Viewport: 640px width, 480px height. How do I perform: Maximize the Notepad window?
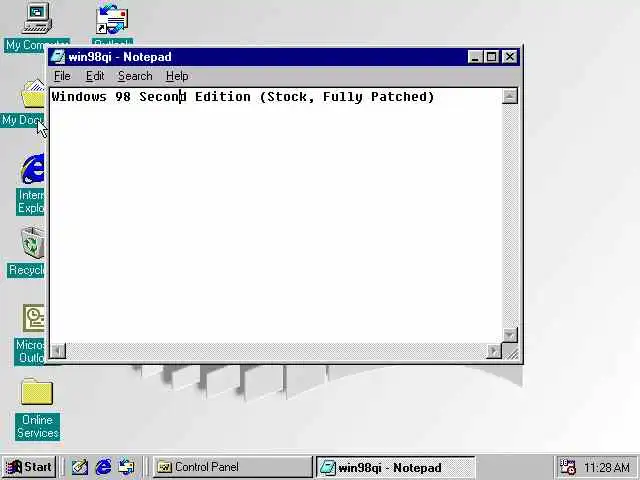(x=491, y=57)
